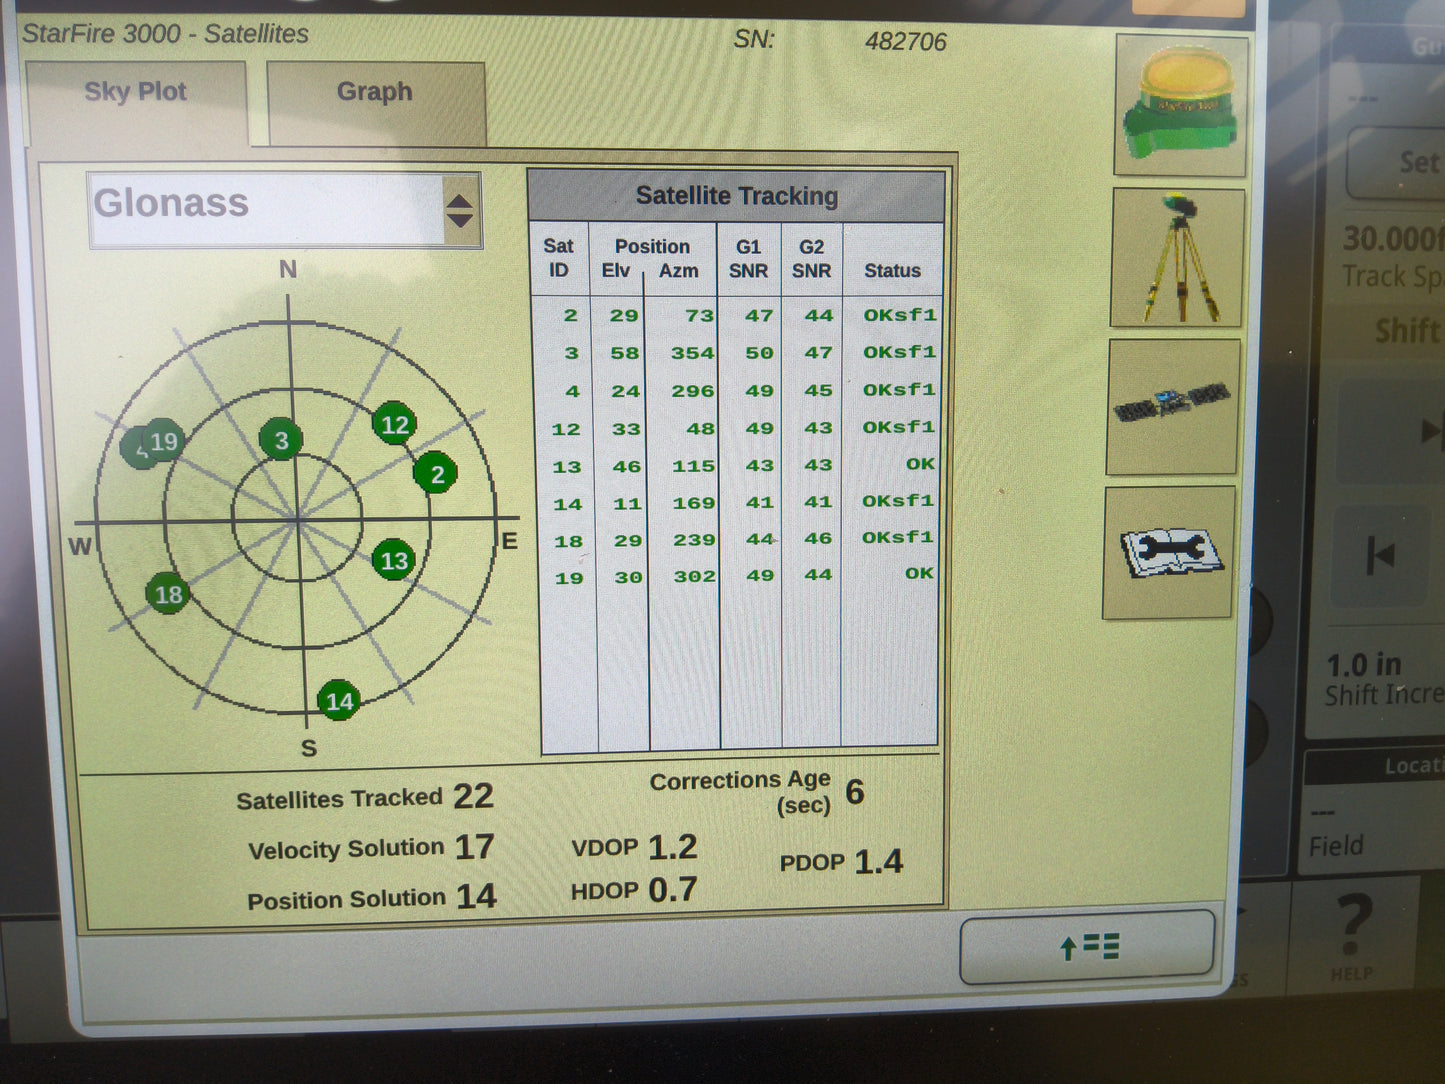This screenshot has width=1445, height=1084.
Task: Click the menu list button with up arrow
Action: tap(1087, 946)
